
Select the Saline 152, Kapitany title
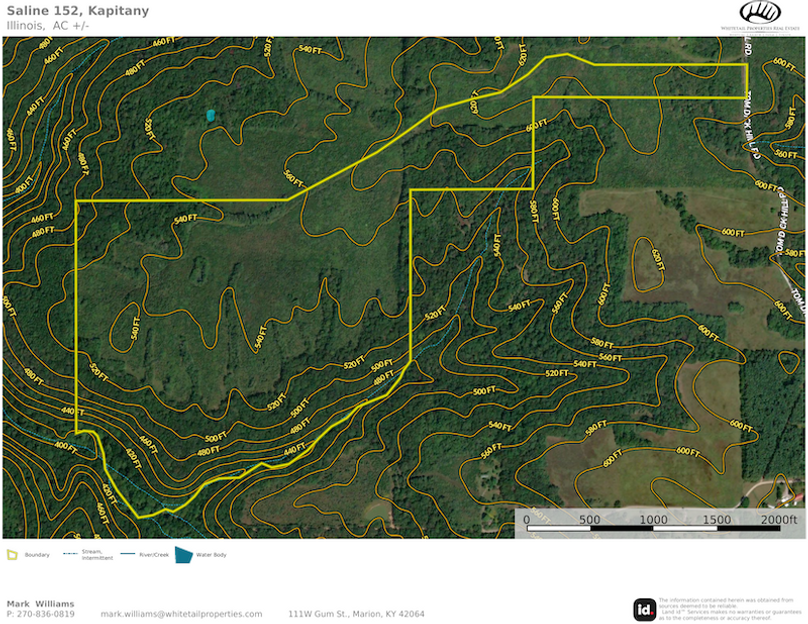pos(77,10)
